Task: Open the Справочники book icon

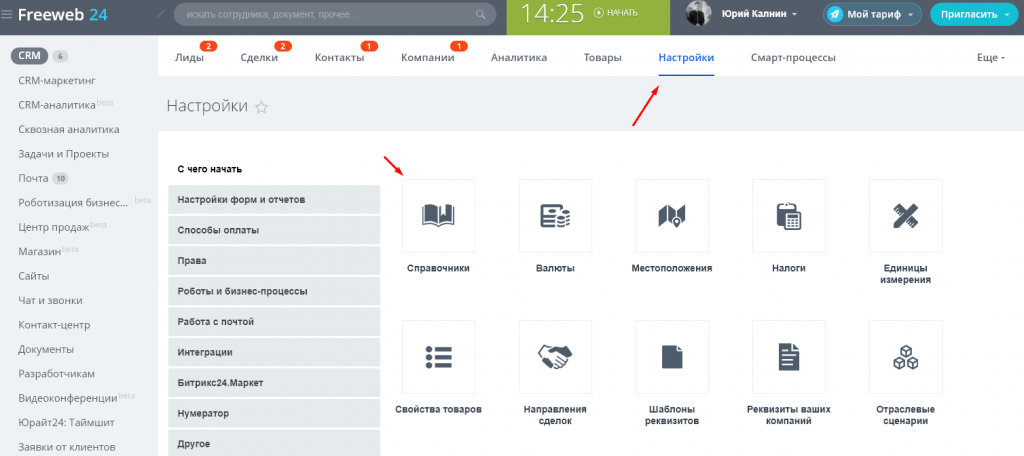Action: tap(438, 215)
